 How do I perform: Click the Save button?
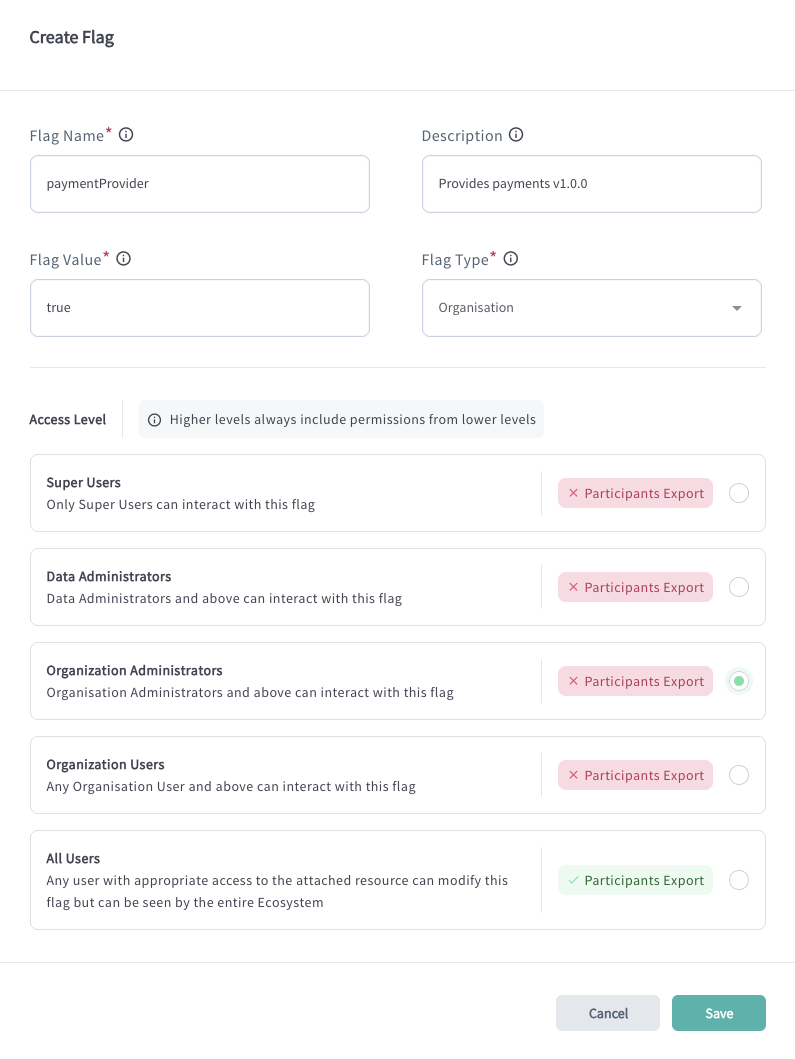(718, 1013)
